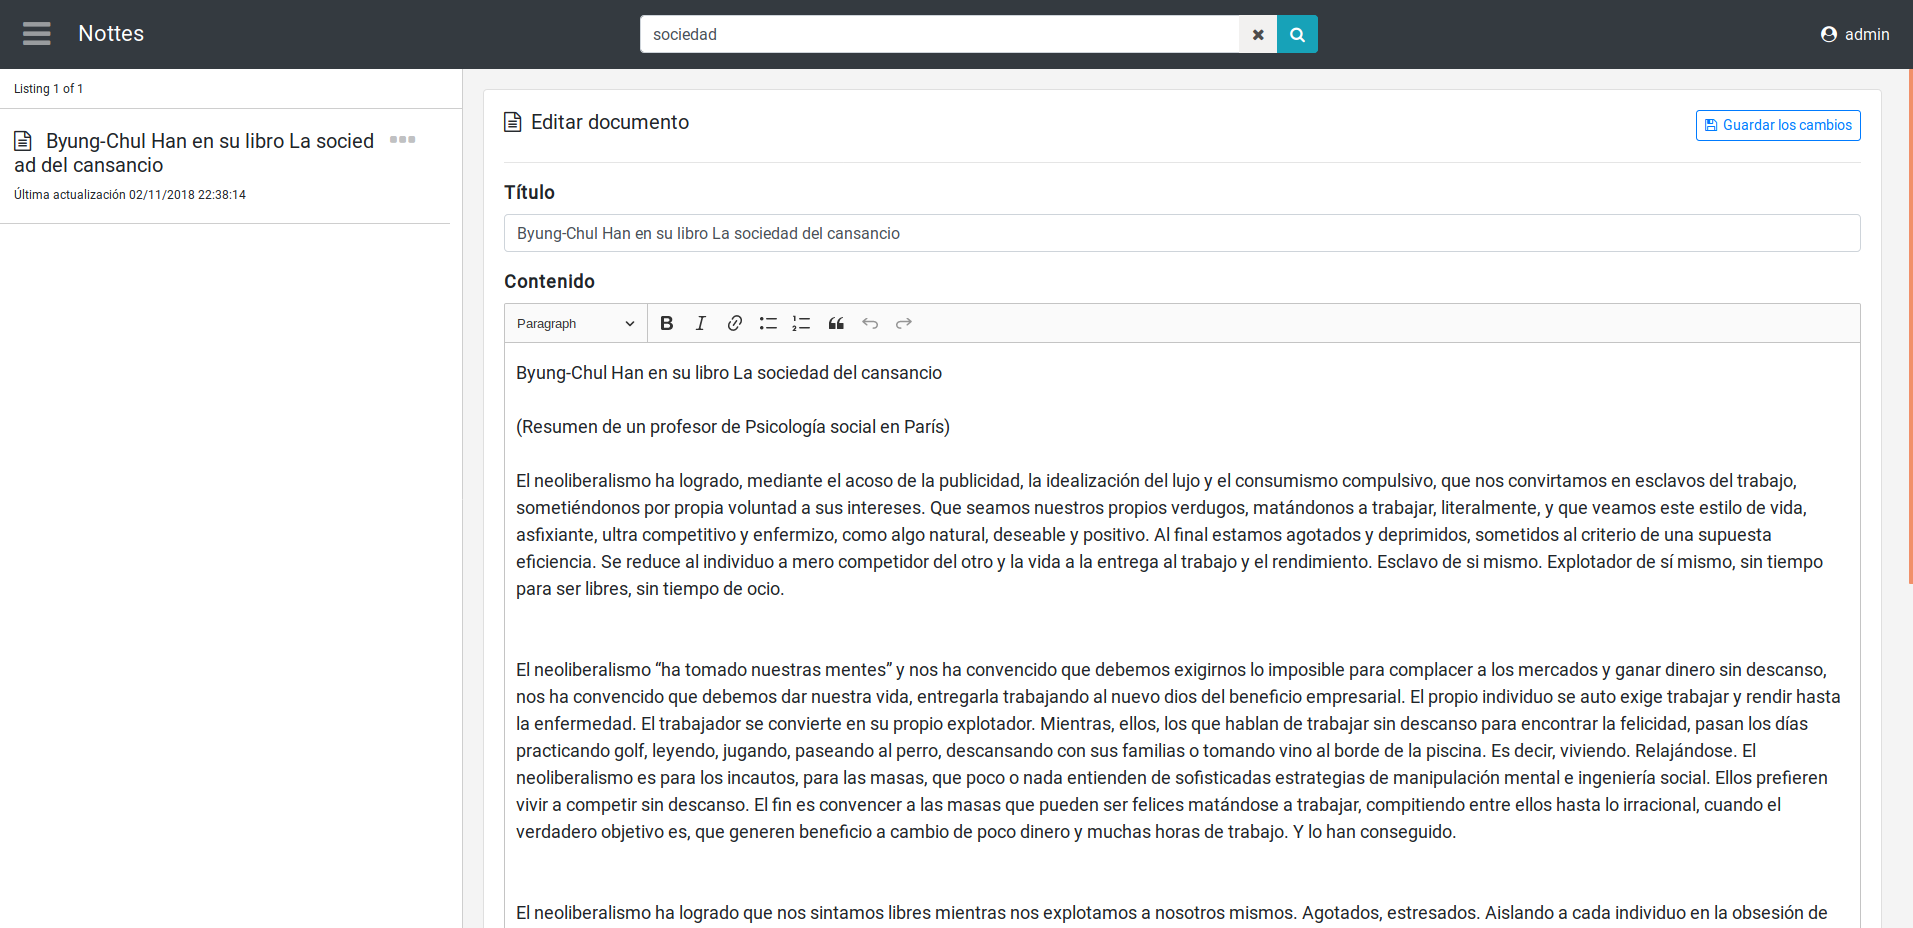The width and height of the screenshot is (1913, 928).
Task: Toggle bold formatting
Action: click(x=667, y=323)
